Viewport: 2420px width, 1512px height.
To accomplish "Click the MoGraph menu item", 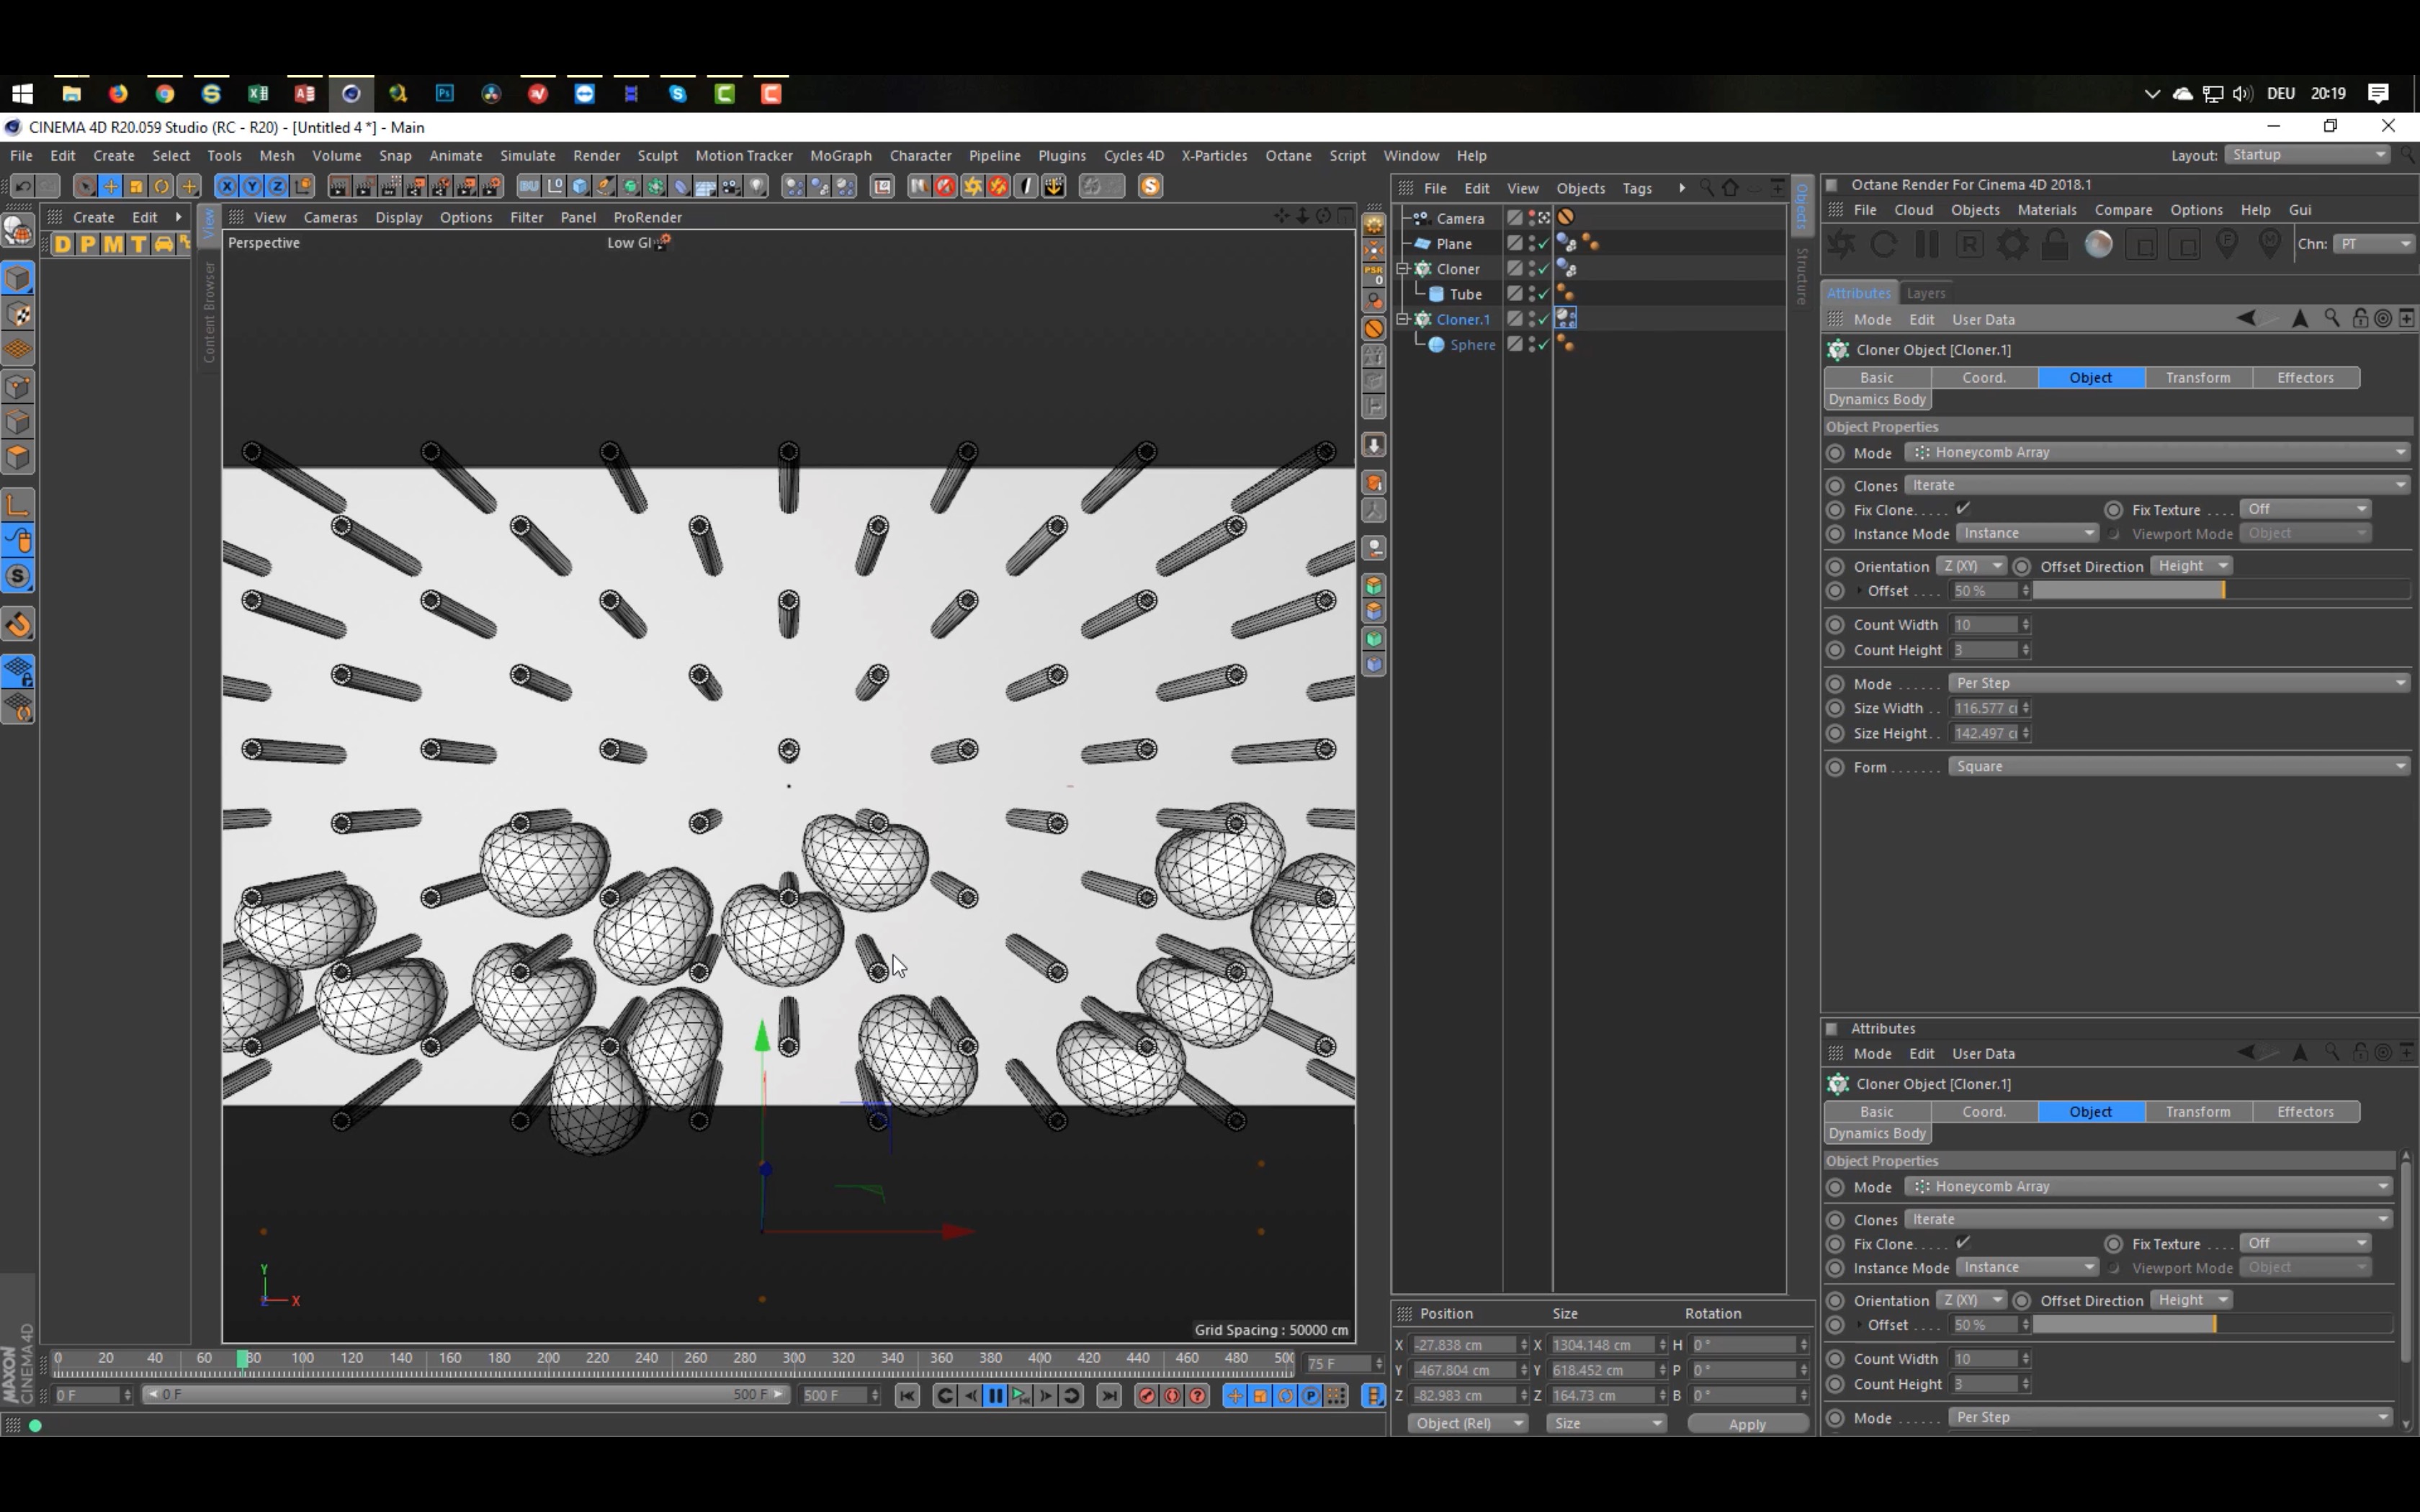I will click(x=840, y=155).
